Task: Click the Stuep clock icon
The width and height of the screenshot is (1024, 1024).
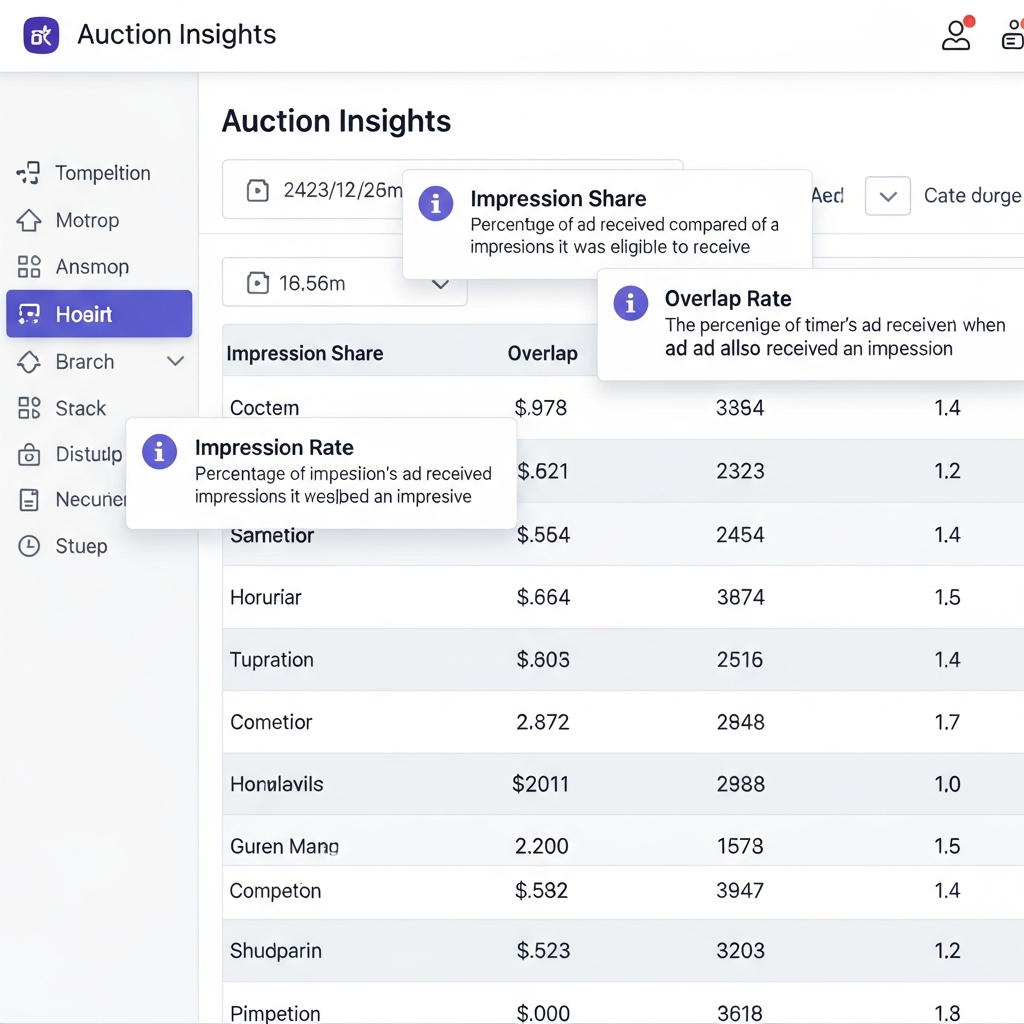Action: [29, 546]
